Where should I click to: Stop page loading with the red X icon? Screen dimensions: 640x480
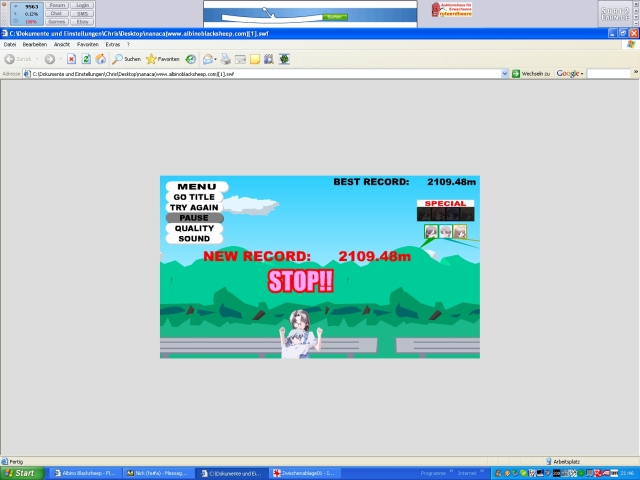[x=71, y=59]
